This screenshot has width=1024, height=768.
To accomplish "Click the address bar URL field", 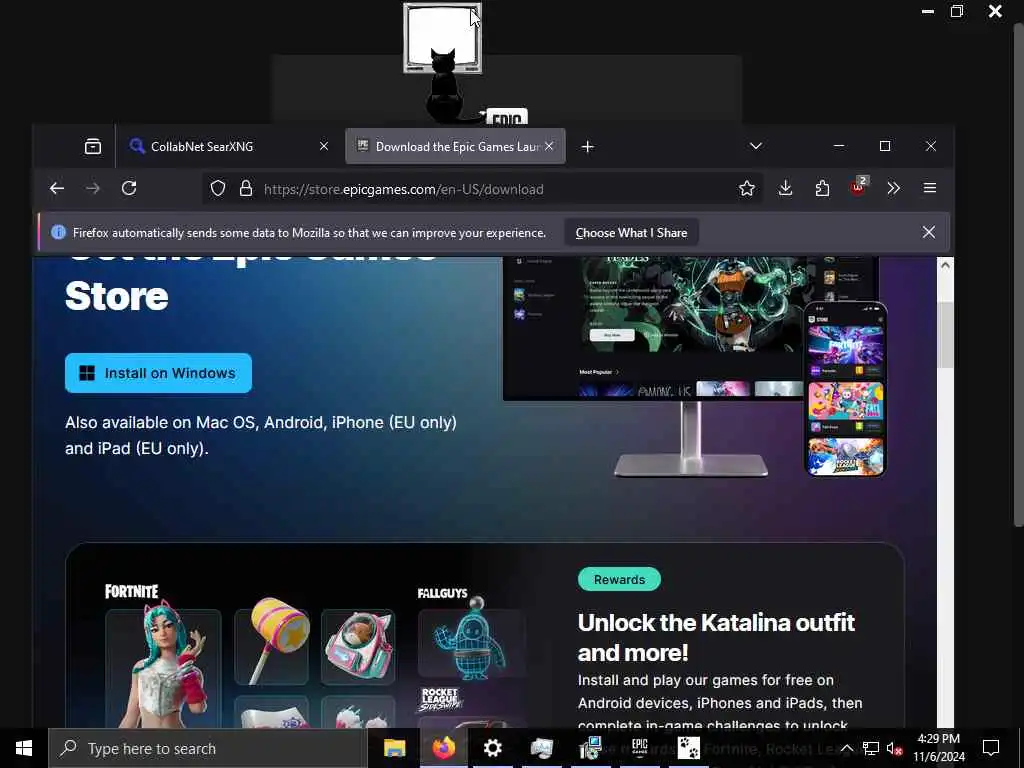I will coord(483,189).
